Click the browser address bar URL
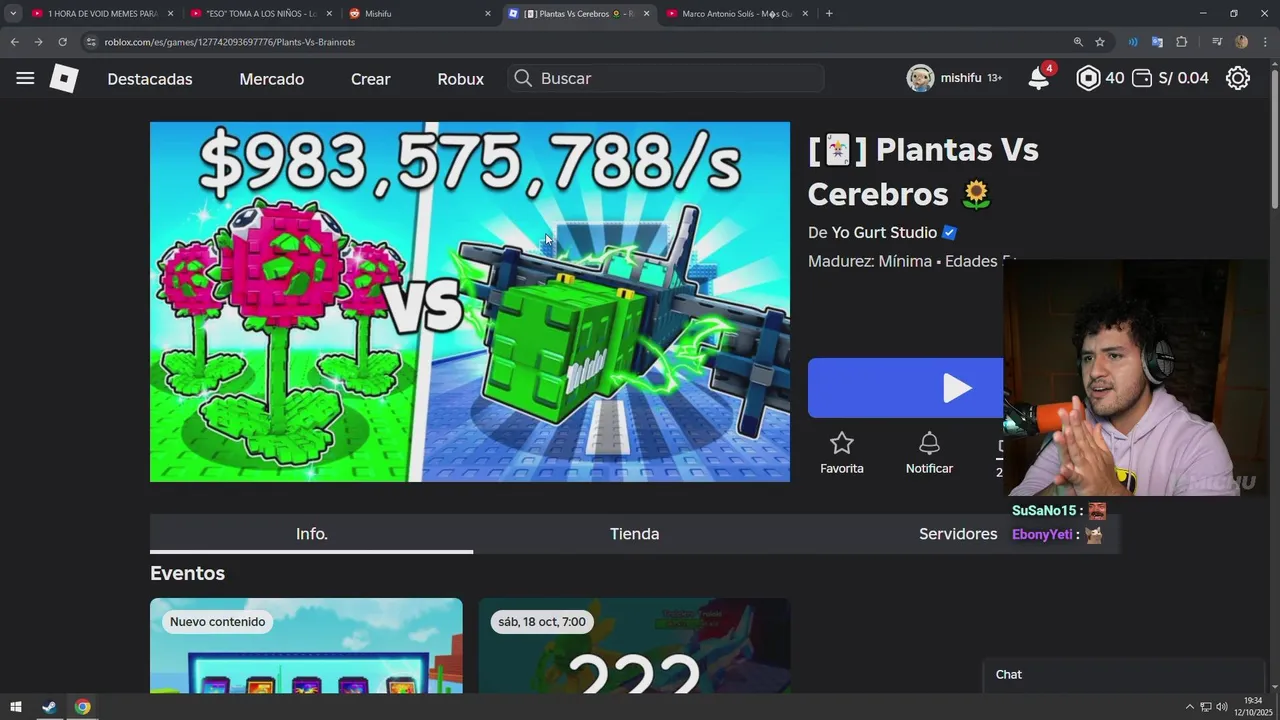1280x720 pixels. coord(230,42)
